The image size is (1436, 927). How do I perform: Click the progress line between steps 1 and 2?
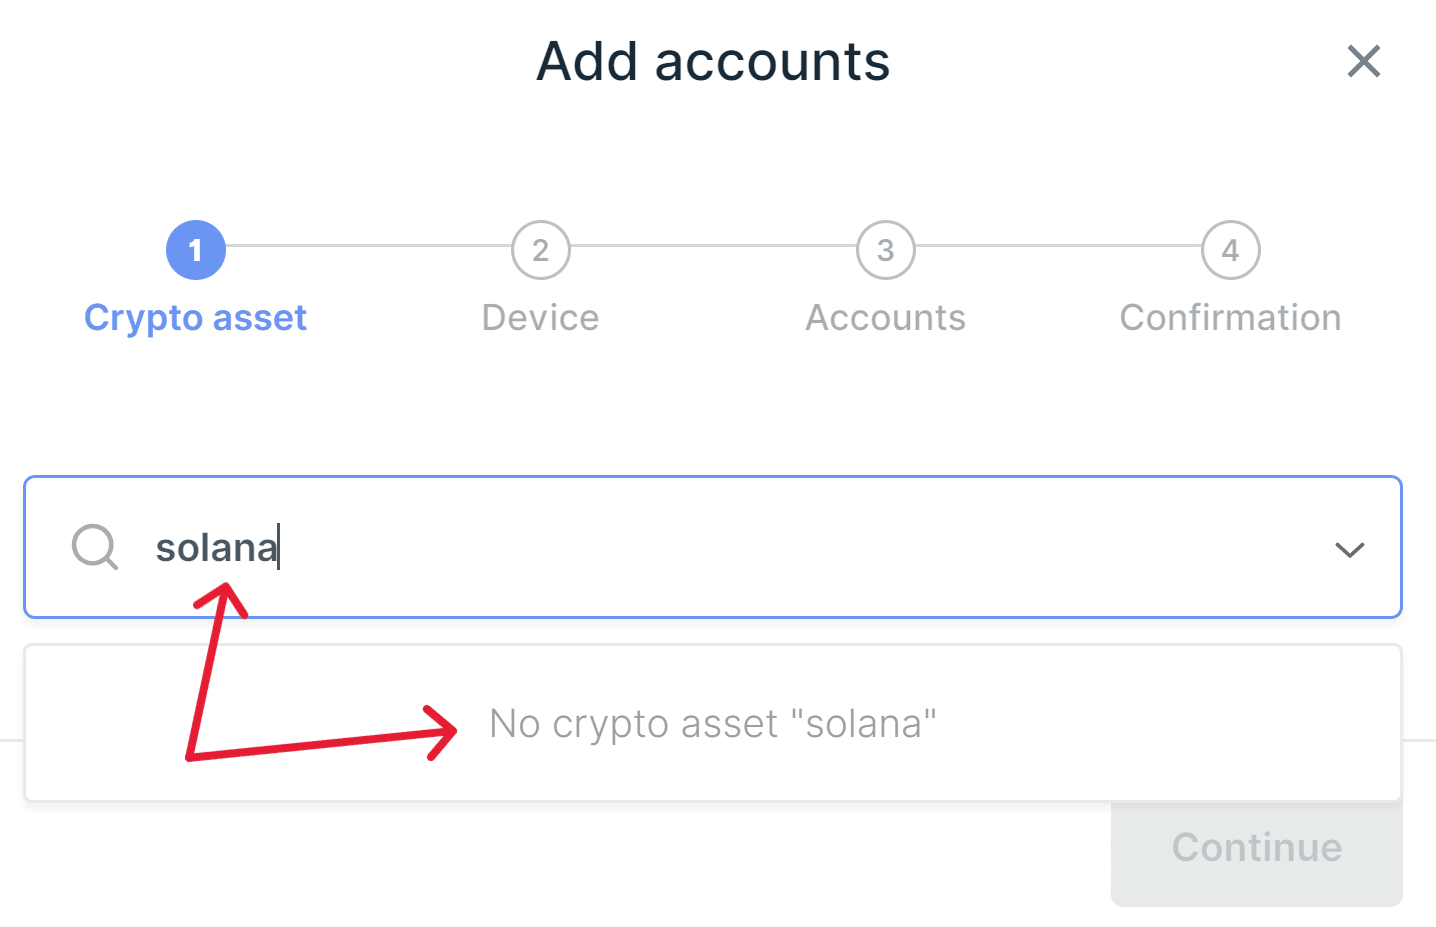coord(368,245)
